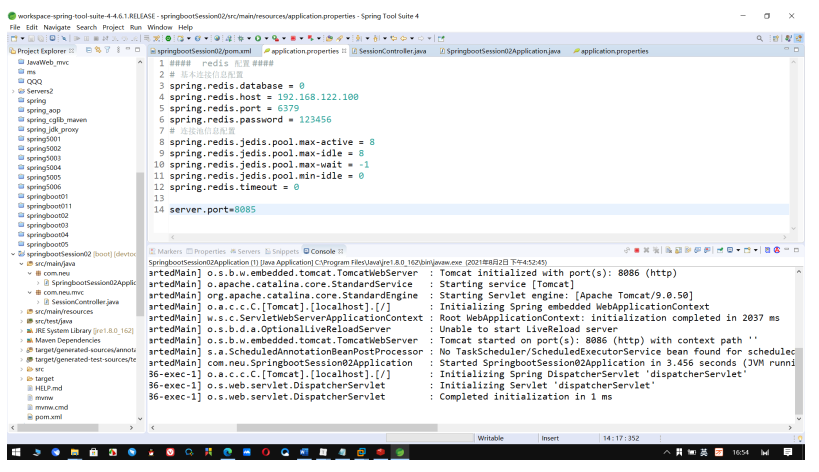Toggle Show Console When Standard Out Changes
The width and height of the screenshot is (819, 472).
pyautogui.click(x=698, y=251)
